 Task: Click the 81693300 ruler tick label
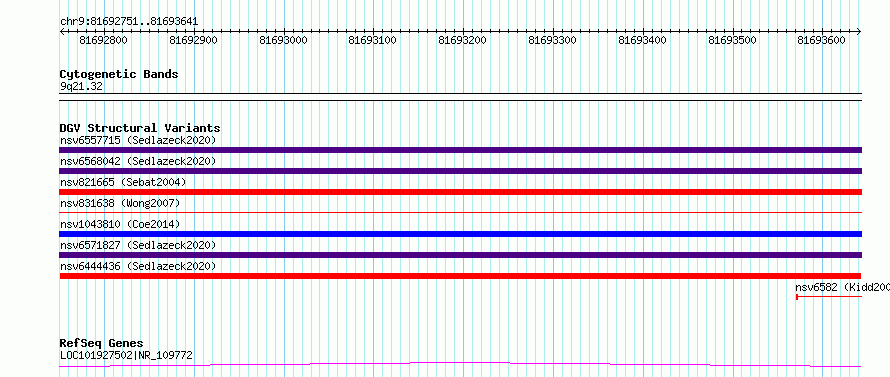pos(552,40)
